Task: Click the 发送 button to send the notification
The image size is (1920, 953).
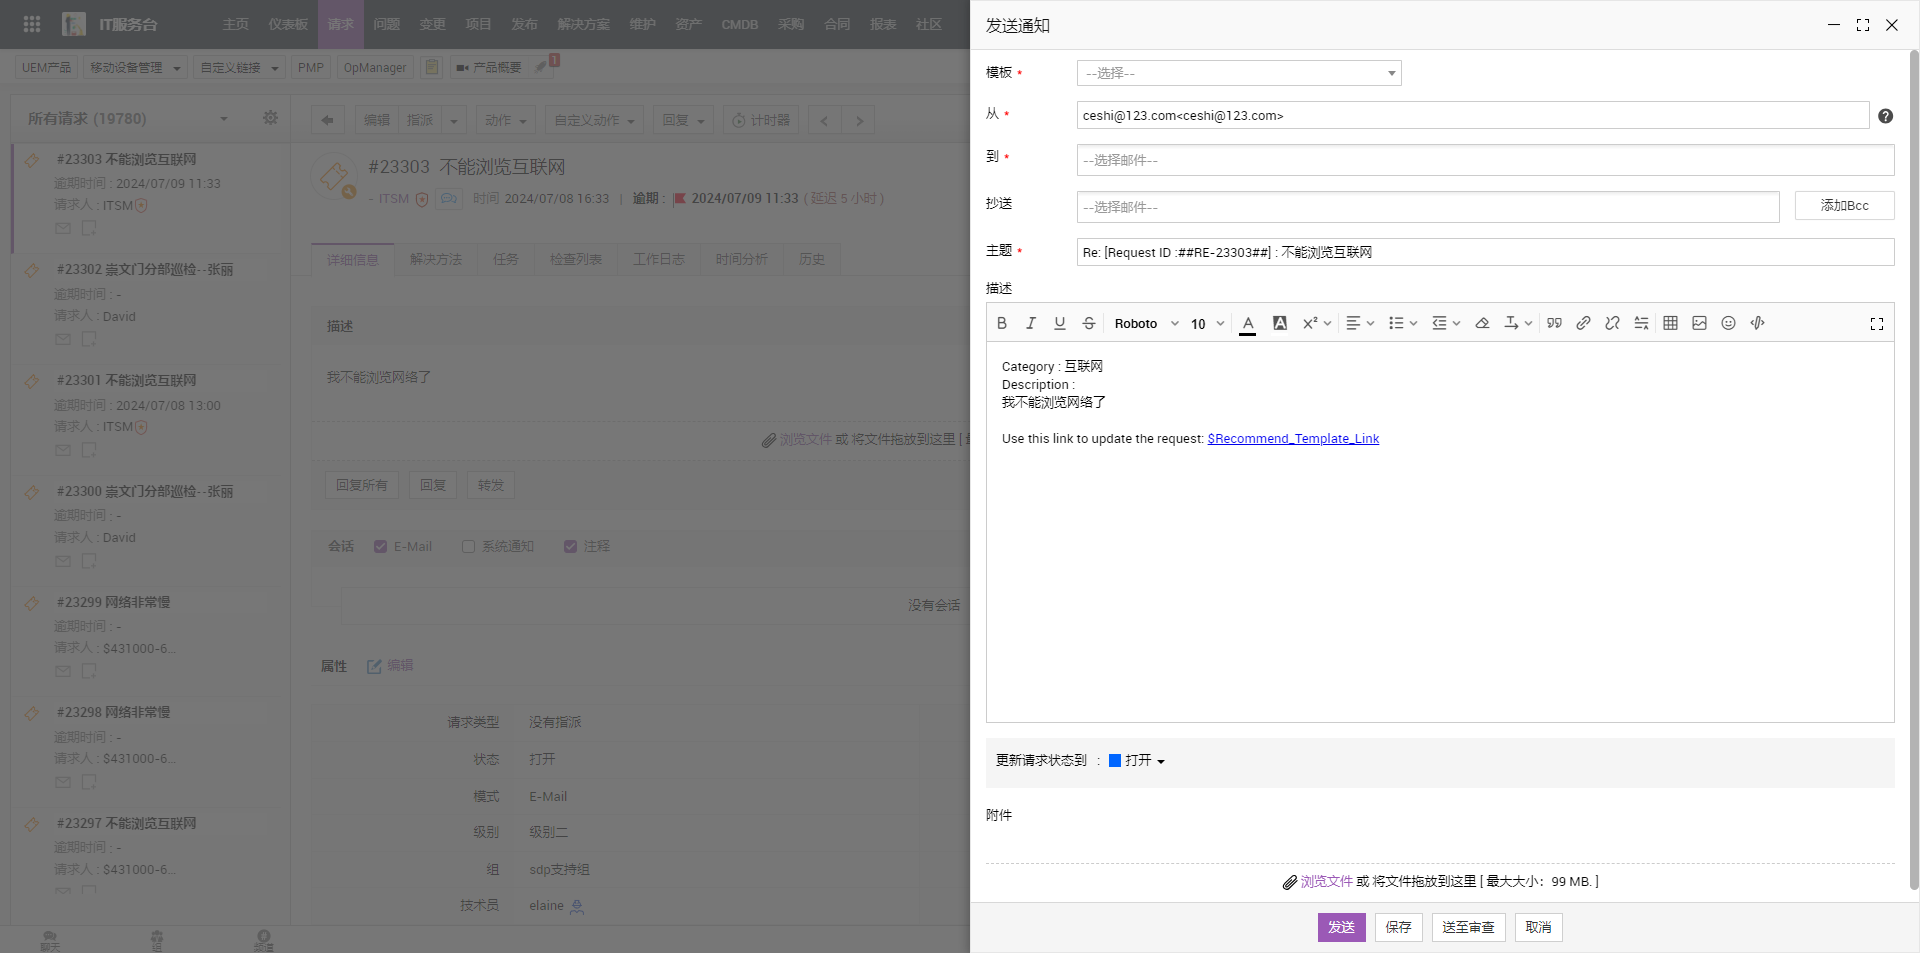Action: (x=1341, y=927)
